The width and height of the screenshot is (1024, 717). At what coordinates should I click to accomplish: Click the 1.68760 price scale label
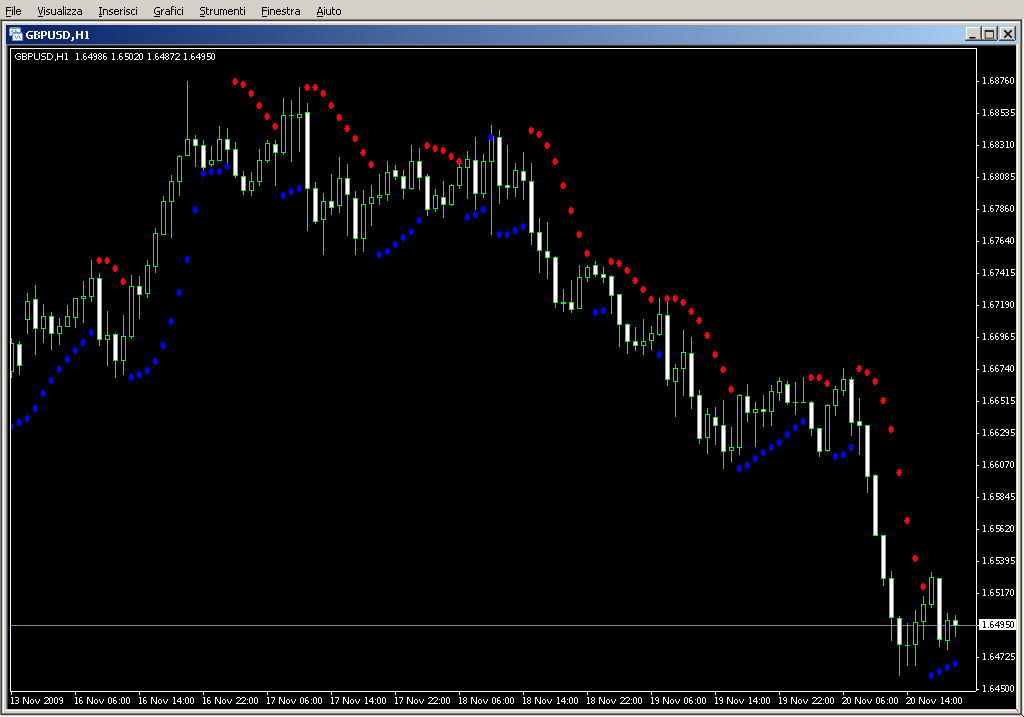(998, 81)
